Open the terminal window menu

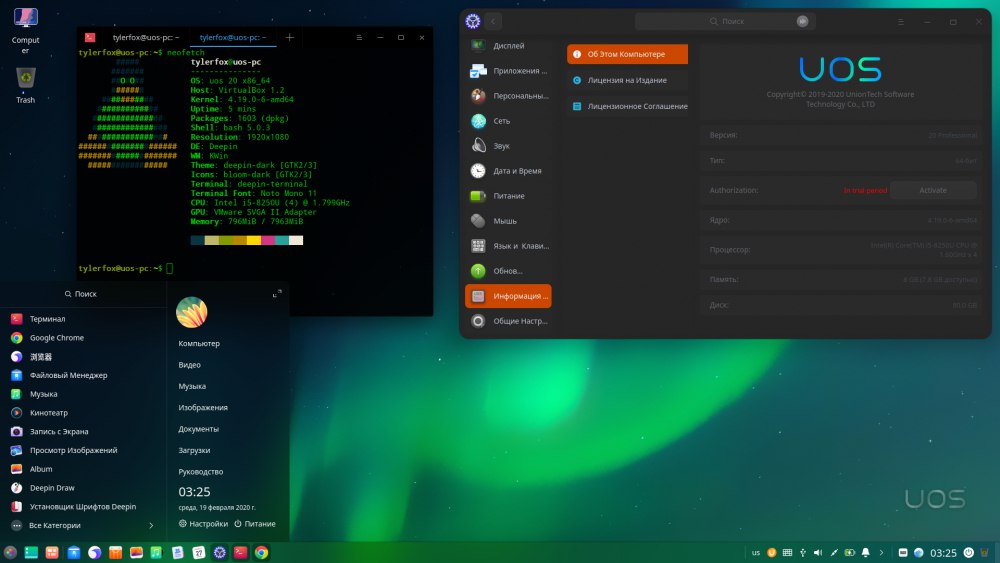[x=359, y=38]
